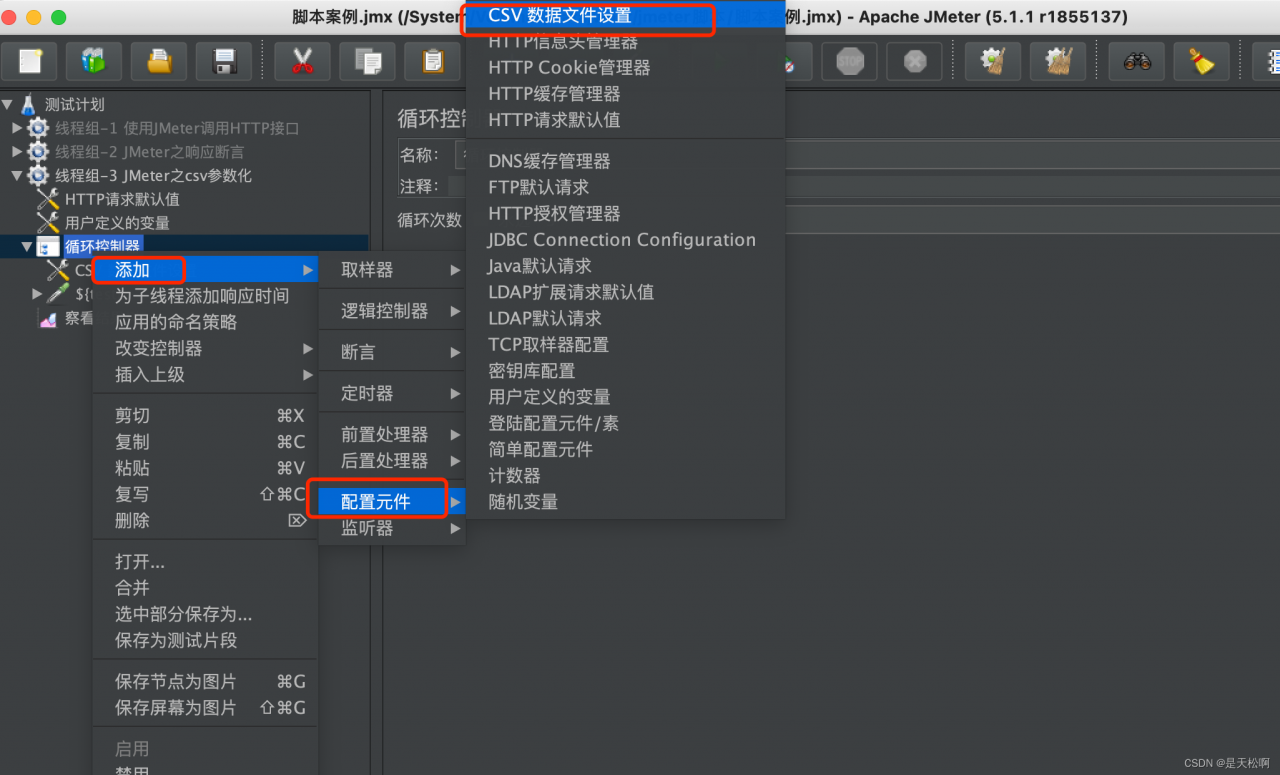
Task: Choose 配置元件 in the add submenu
Action: (x=392, y=502)
